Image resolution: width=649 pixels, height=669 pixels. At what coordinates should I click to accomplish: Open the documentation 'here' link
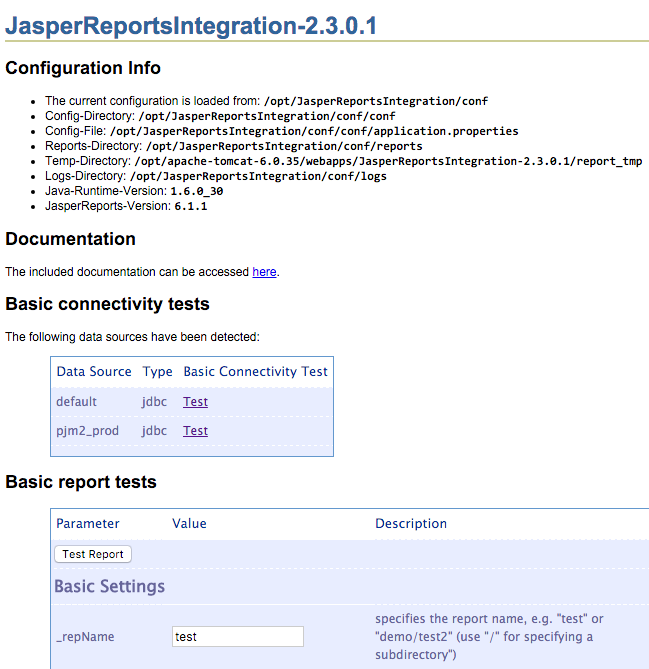coord(264,271)
